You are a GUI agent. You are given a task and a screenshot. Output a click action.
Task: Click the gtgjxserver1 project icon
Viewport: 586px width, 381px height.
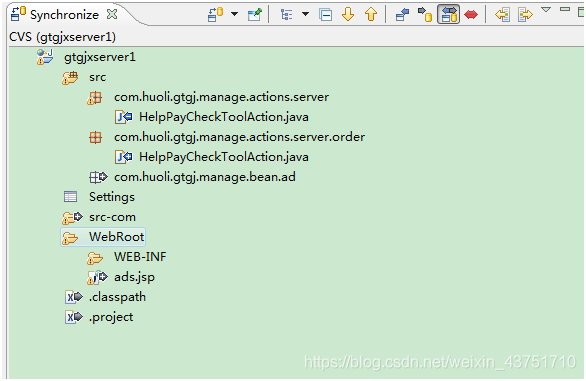click(x=45, y=57)
